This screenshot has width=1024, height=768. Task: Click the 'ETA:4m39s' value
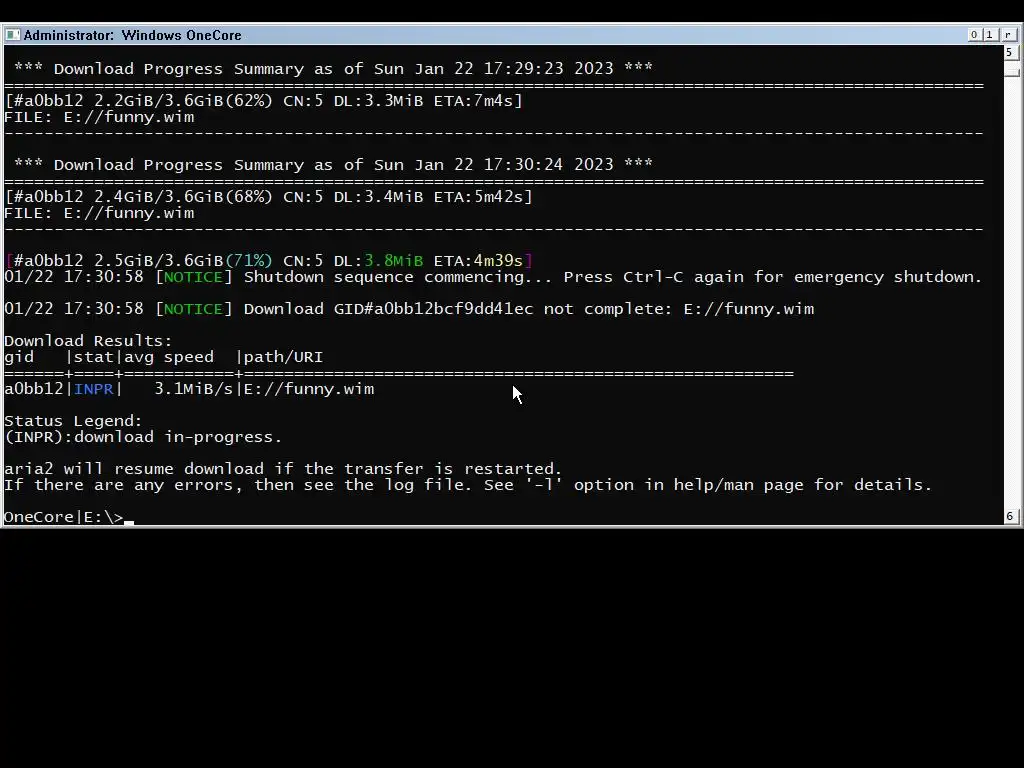pyautogui.click(x=478, y=261)
